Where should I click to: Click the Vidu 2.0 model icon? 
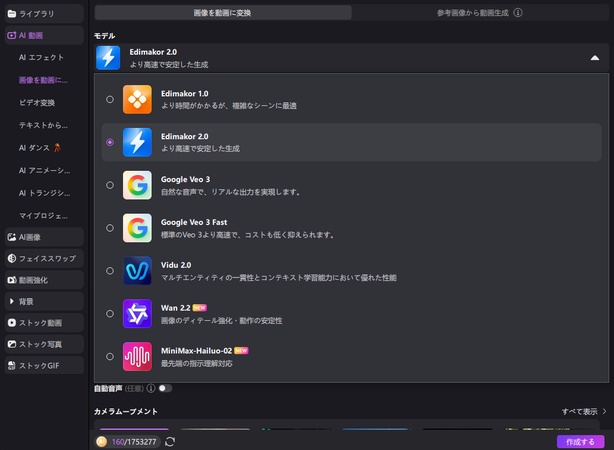tap(137, 271)
